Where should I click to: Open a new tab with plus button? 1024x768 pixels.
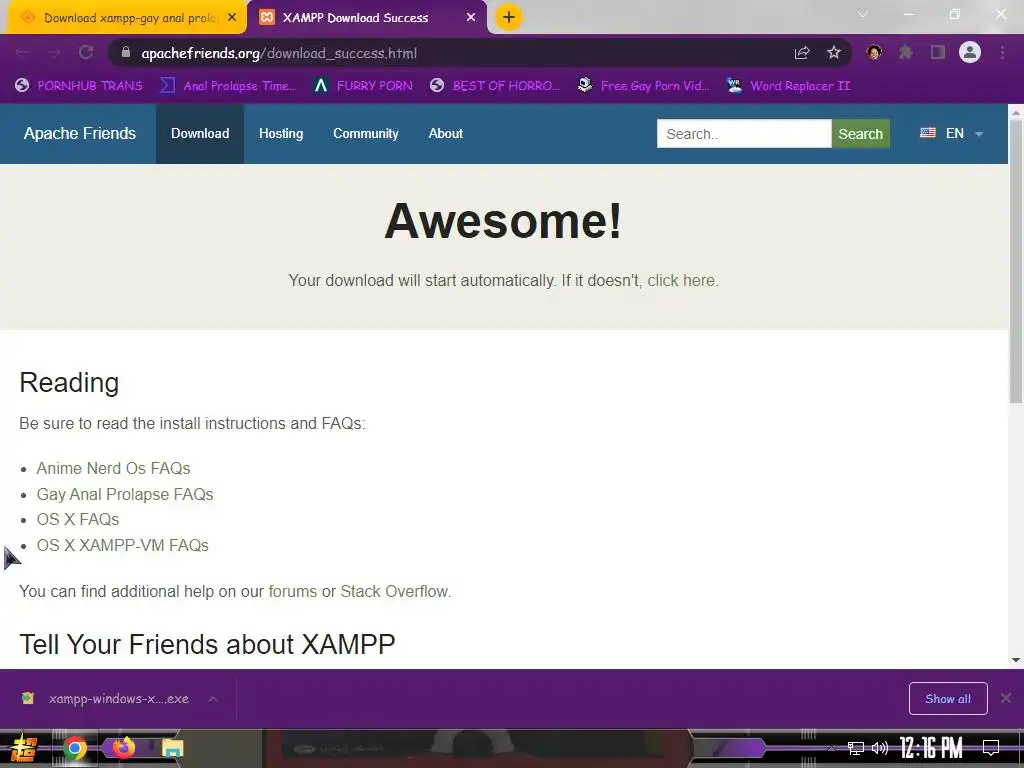pyautogui.click(x=509, y=17)
